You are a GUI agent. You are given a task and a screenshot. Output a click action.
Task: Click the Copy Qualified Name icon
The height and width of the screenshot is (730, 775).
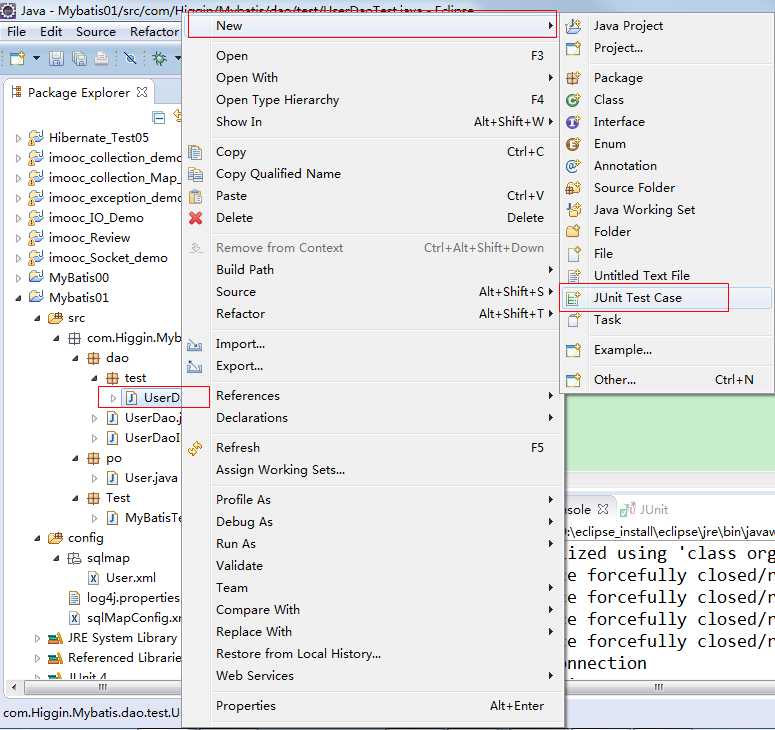click(196, 174)
